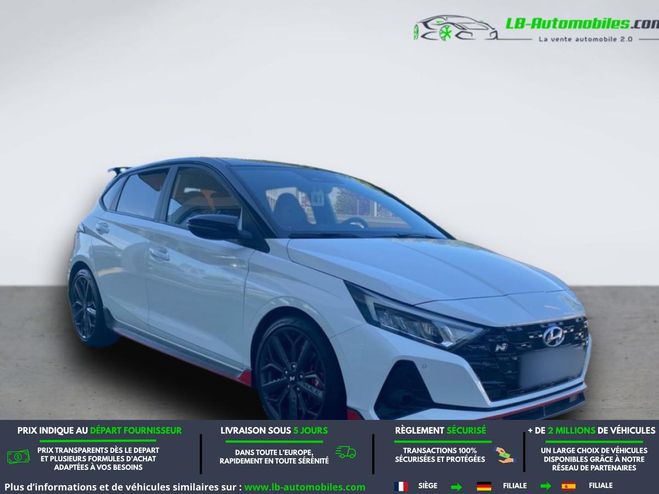Click the delivery truck icon
659x494 pixels.
pos(346,452)
